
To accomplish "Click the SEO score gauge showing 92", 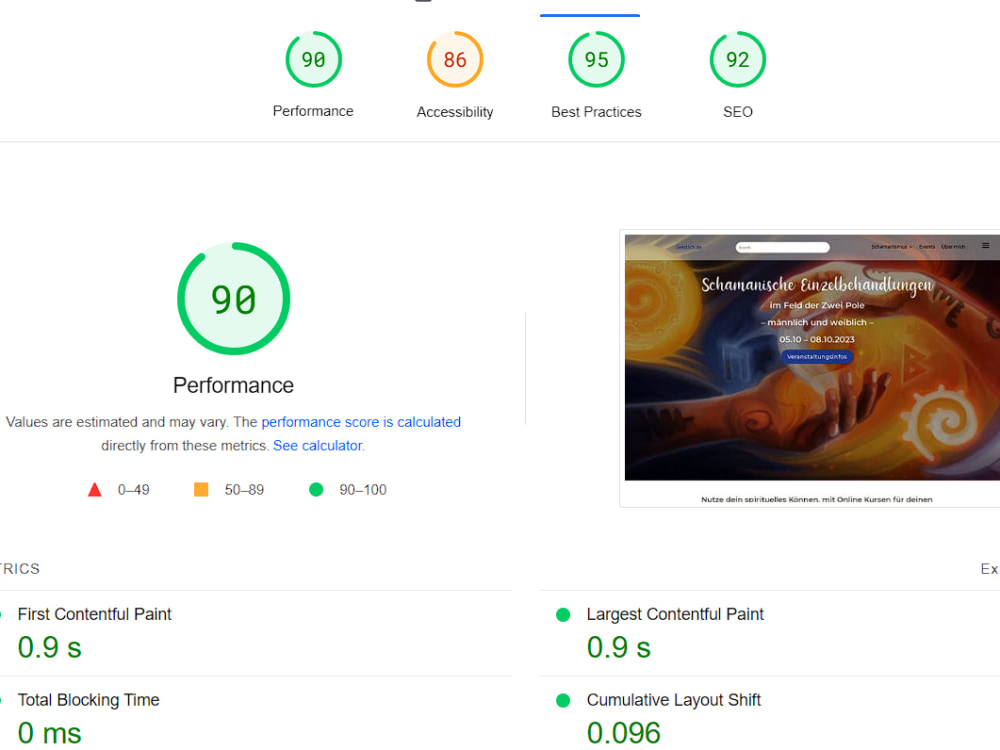I will coord(738,59).
